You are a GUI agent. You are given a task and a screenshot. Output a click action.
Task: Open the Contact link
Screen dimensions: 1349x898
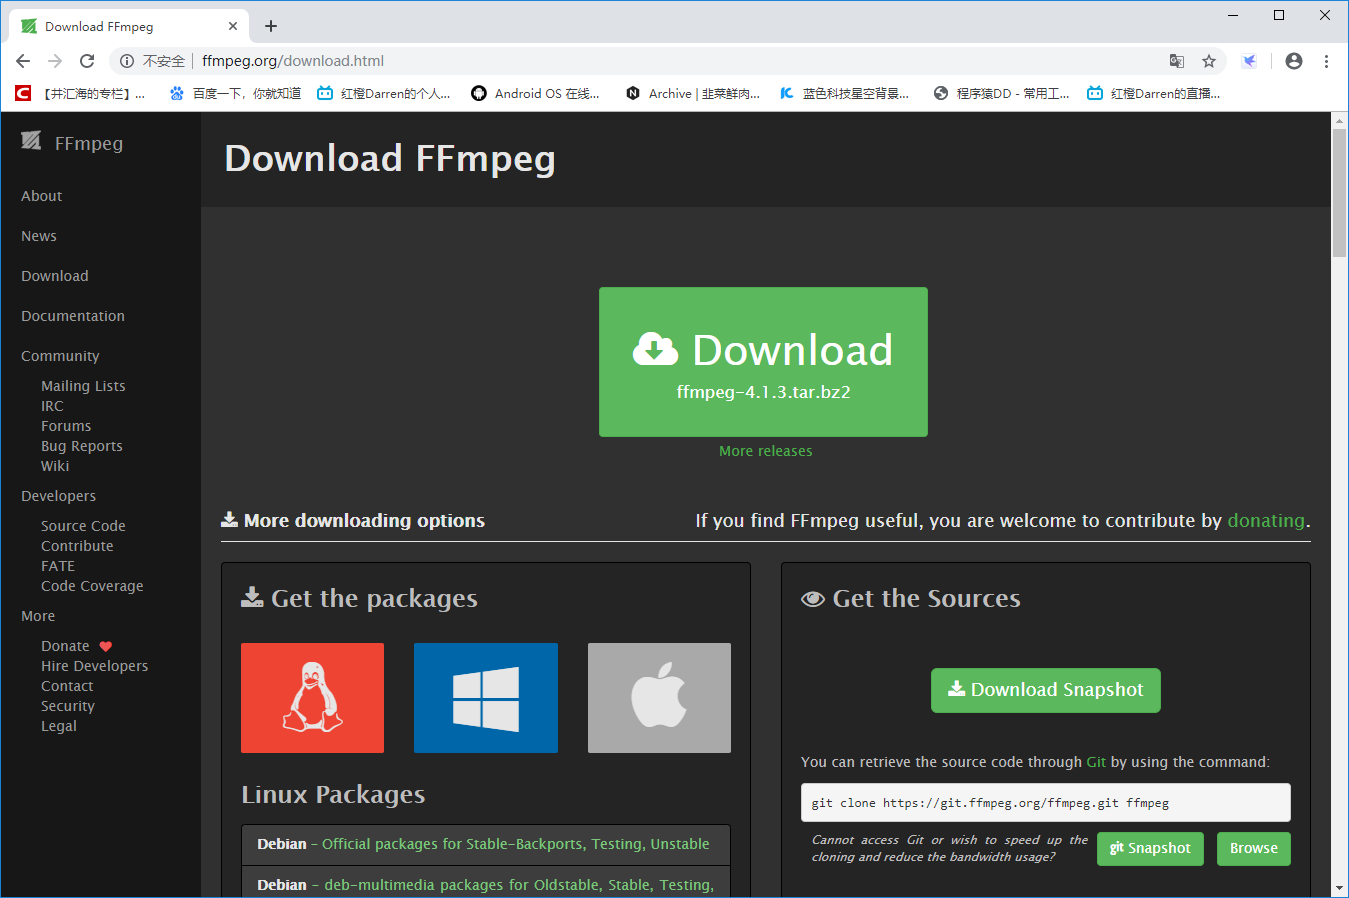coord(67,686)
